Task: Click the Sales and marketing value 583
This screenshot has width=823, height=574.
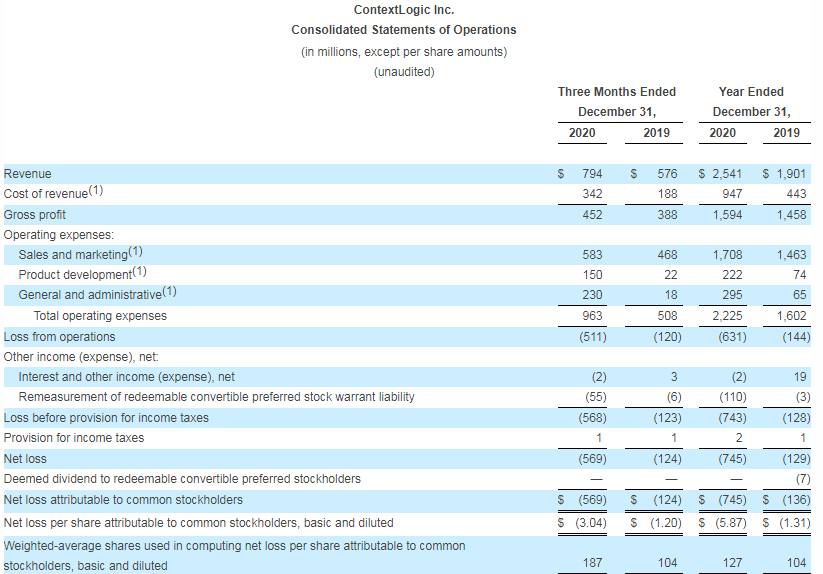Action: click(x=592, y=254)
